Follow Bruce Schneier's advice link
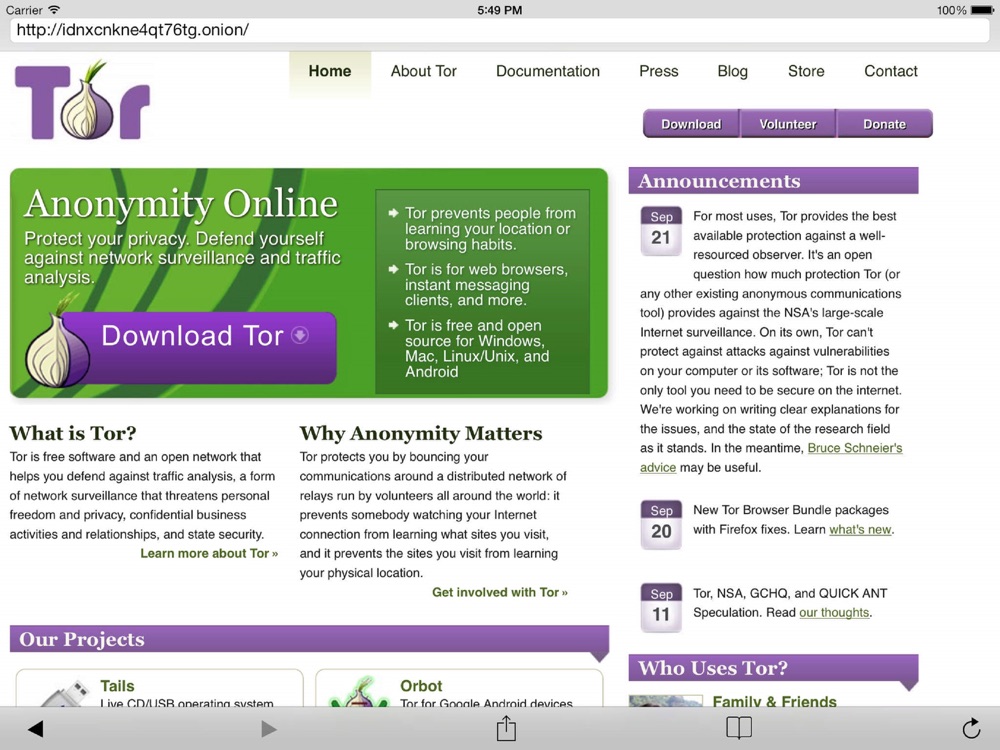The height and width of the screenshot is (750, 1000). [x=855, y=448]
